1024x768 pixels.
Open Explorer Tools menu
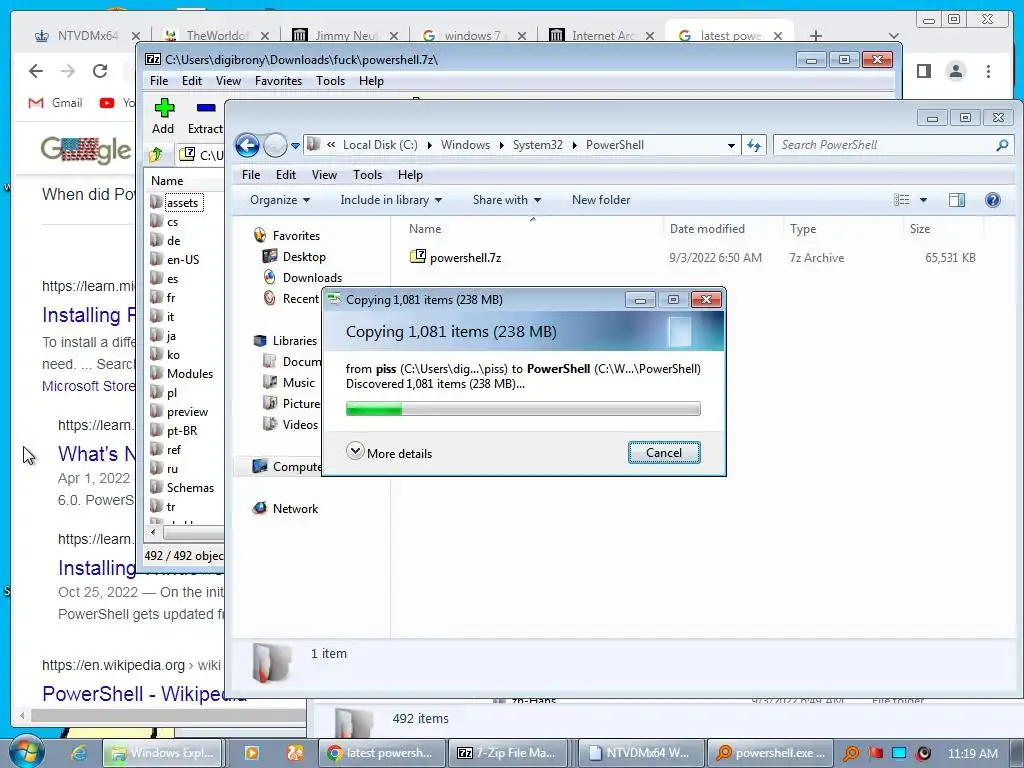pyautogui.click(x=367, y=175)
